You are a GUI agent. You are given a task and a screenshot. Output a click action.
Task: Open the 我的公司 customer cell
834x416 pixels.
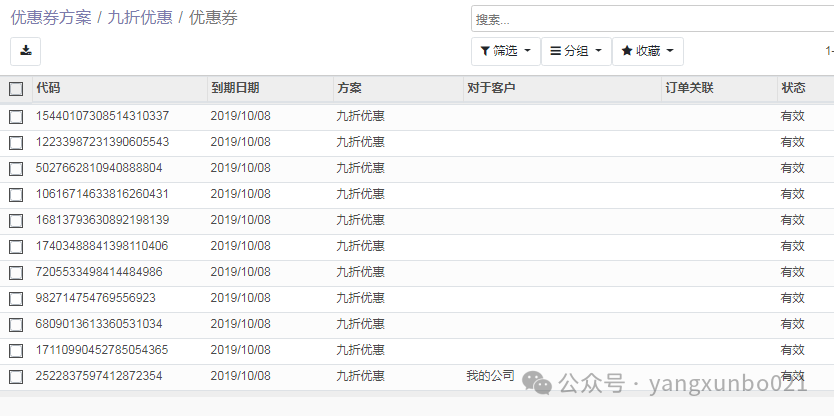point(490,376)
